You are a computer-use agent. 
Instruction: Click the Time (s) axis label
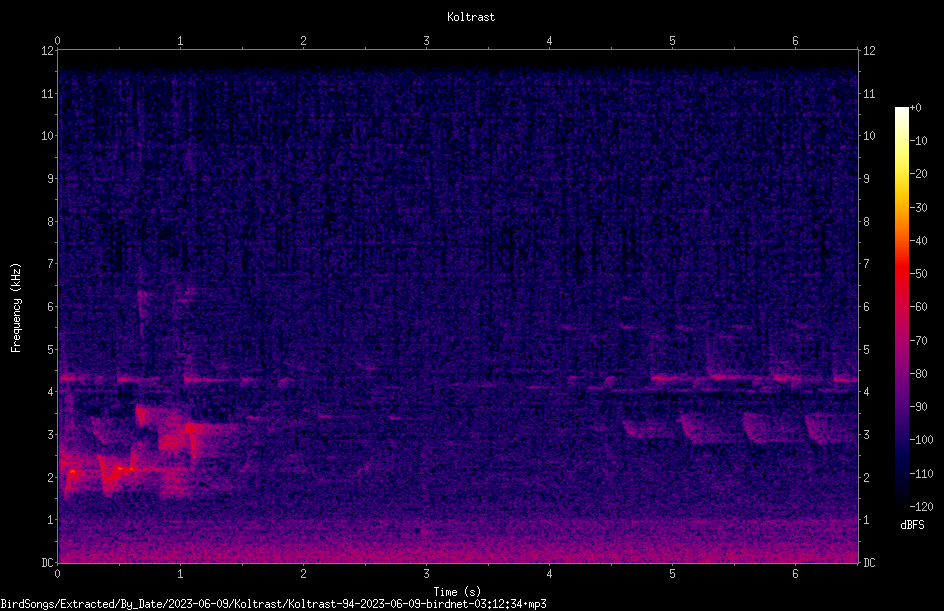(x=457, y=592)
